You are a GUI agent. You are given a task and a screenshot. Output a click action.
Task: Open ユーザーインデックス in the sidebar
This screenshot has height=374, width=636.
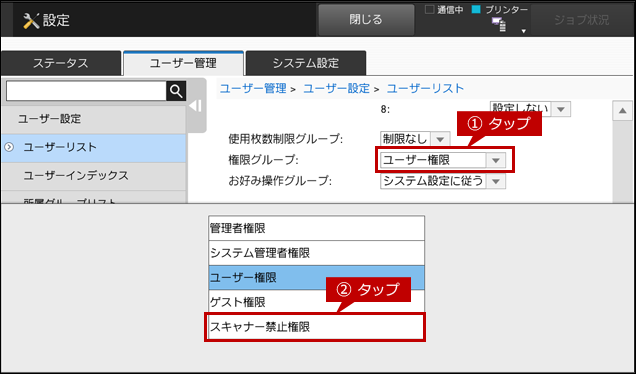[94, 176]
